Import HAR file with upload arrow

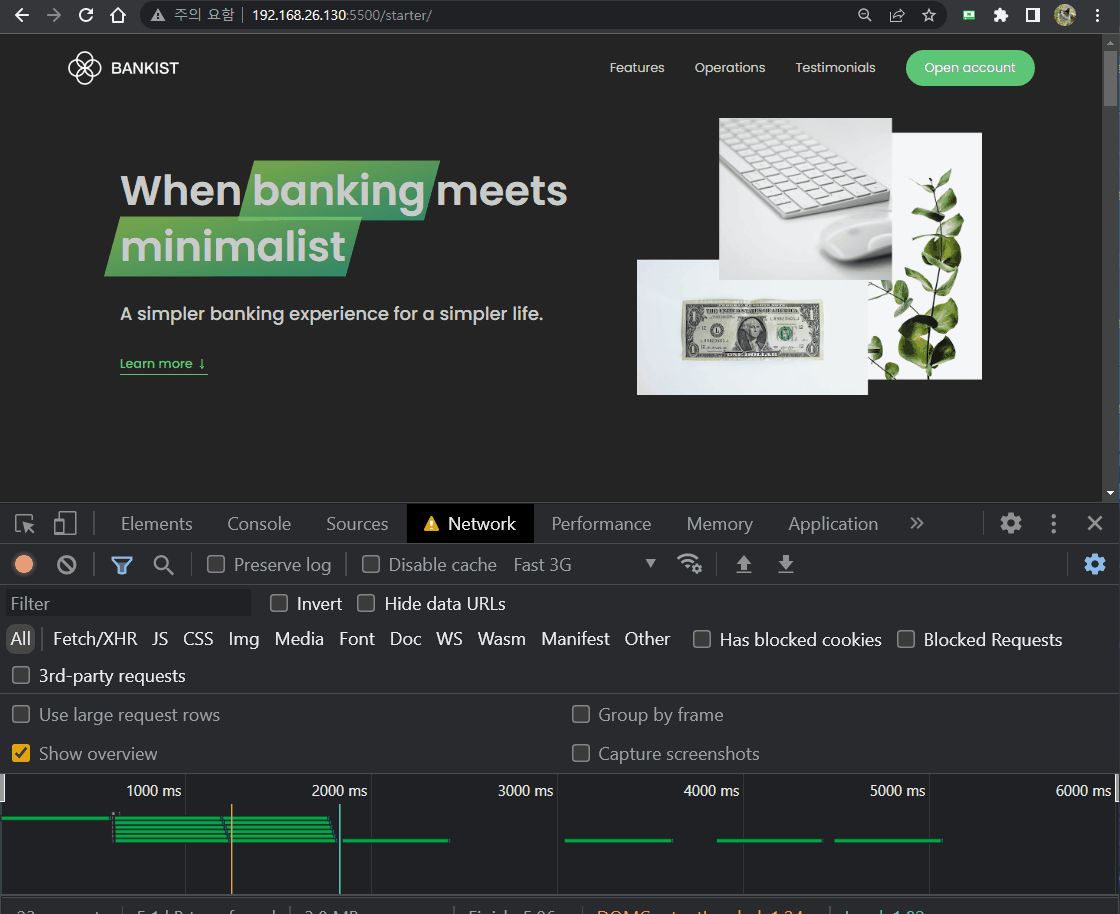[744, 564]
